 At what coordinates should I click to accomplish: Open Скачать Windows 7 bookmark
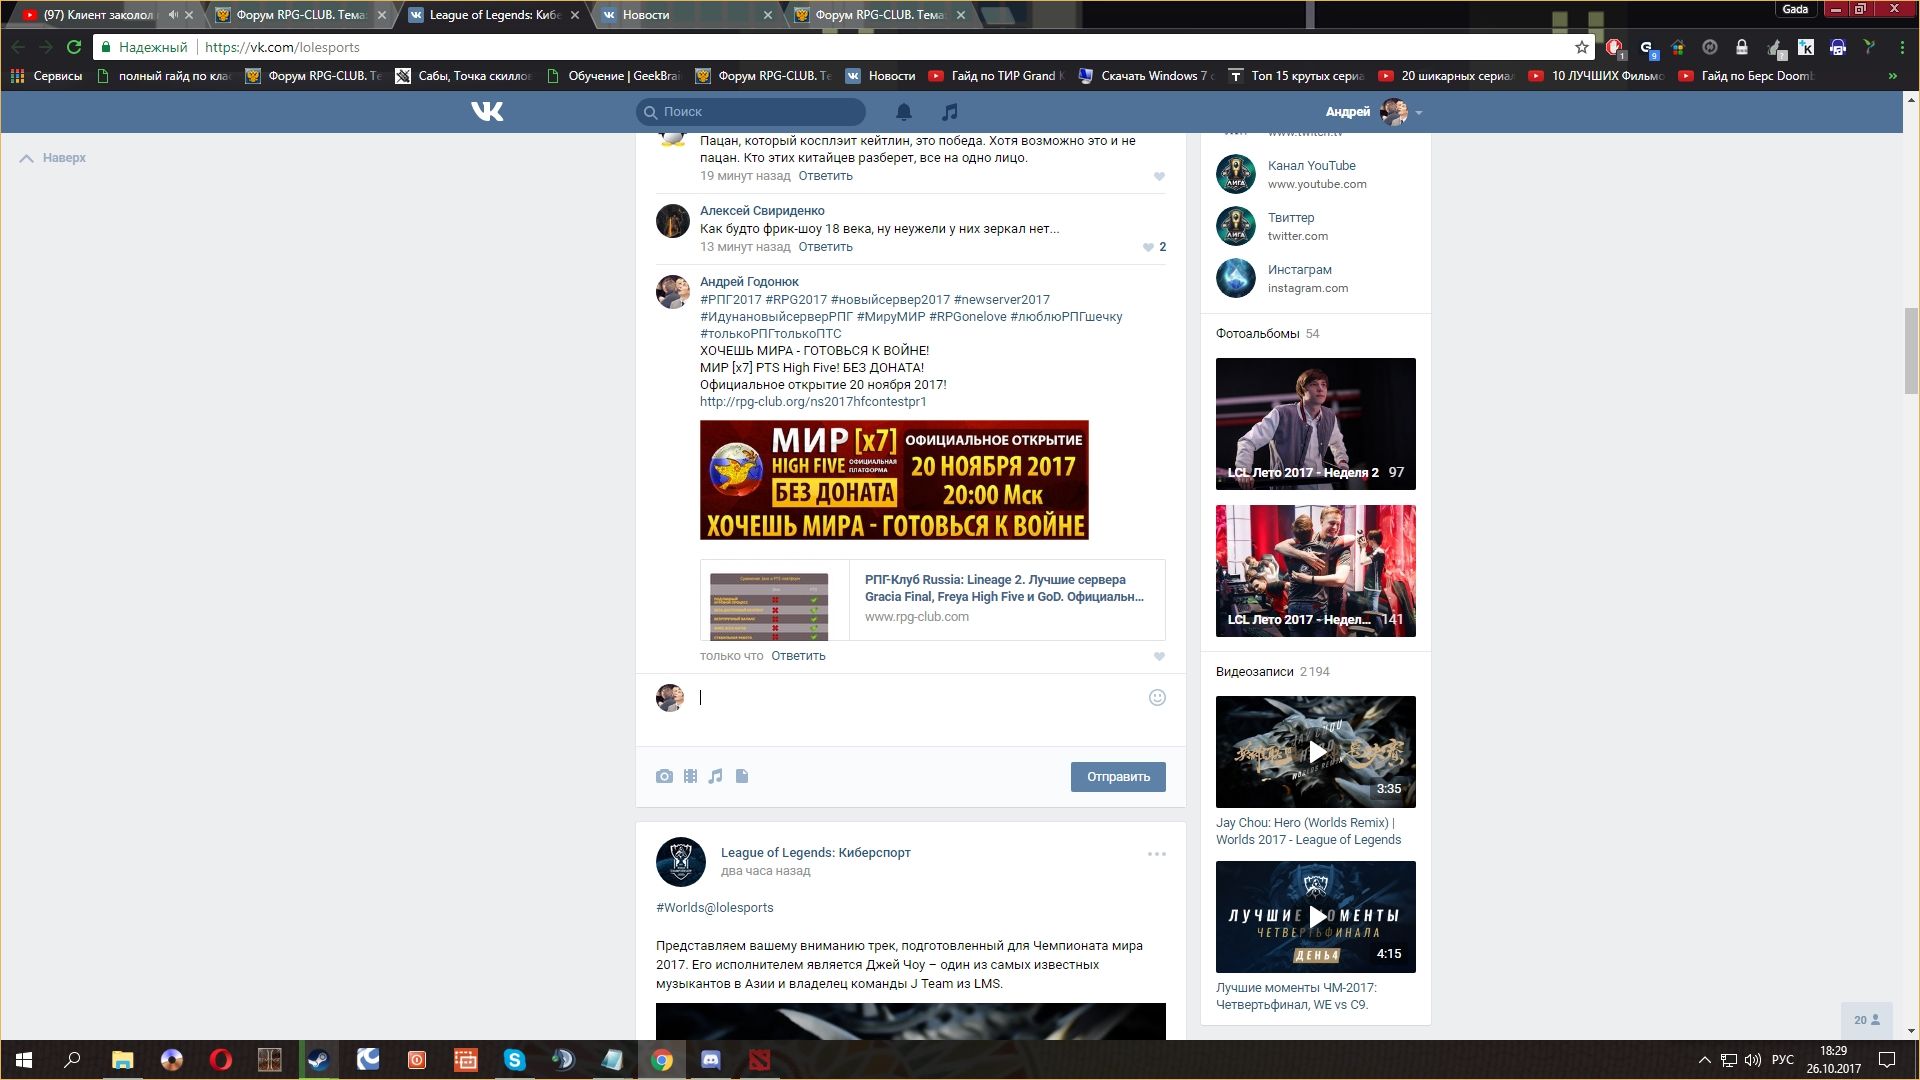1148,76
